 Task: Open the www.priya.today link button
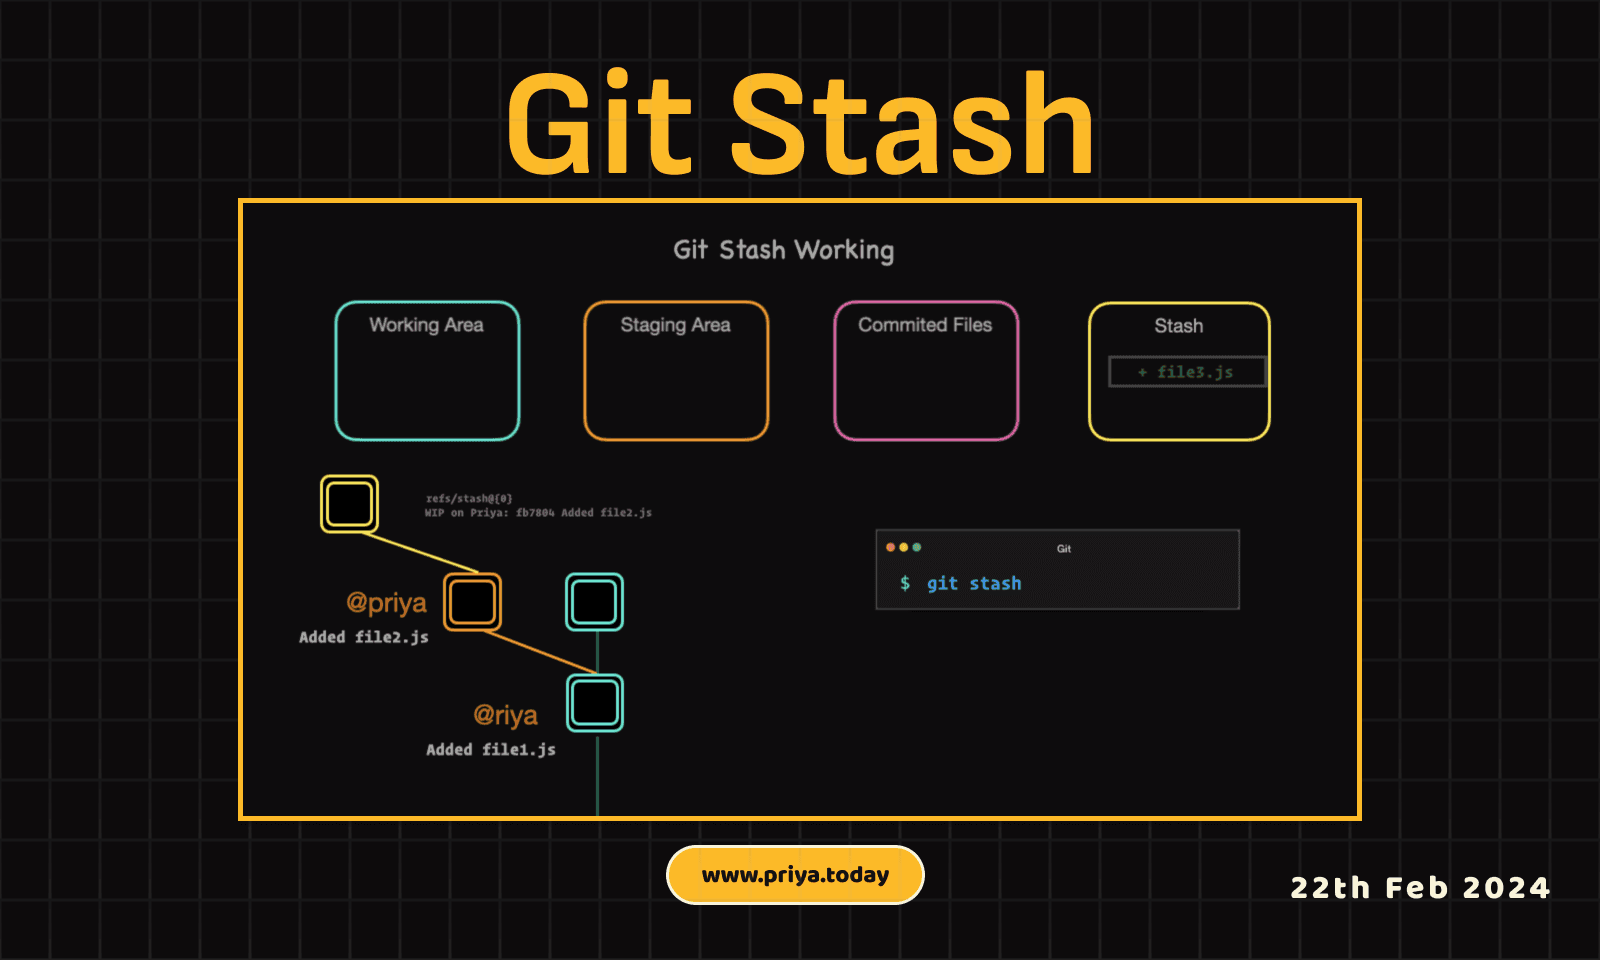795,875
